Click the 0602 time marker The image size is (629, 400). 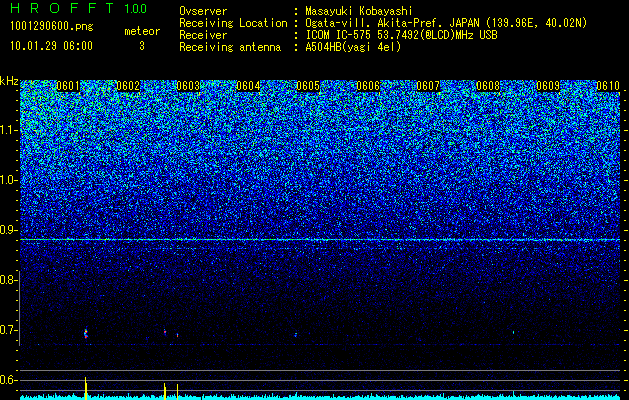(128, 86)
